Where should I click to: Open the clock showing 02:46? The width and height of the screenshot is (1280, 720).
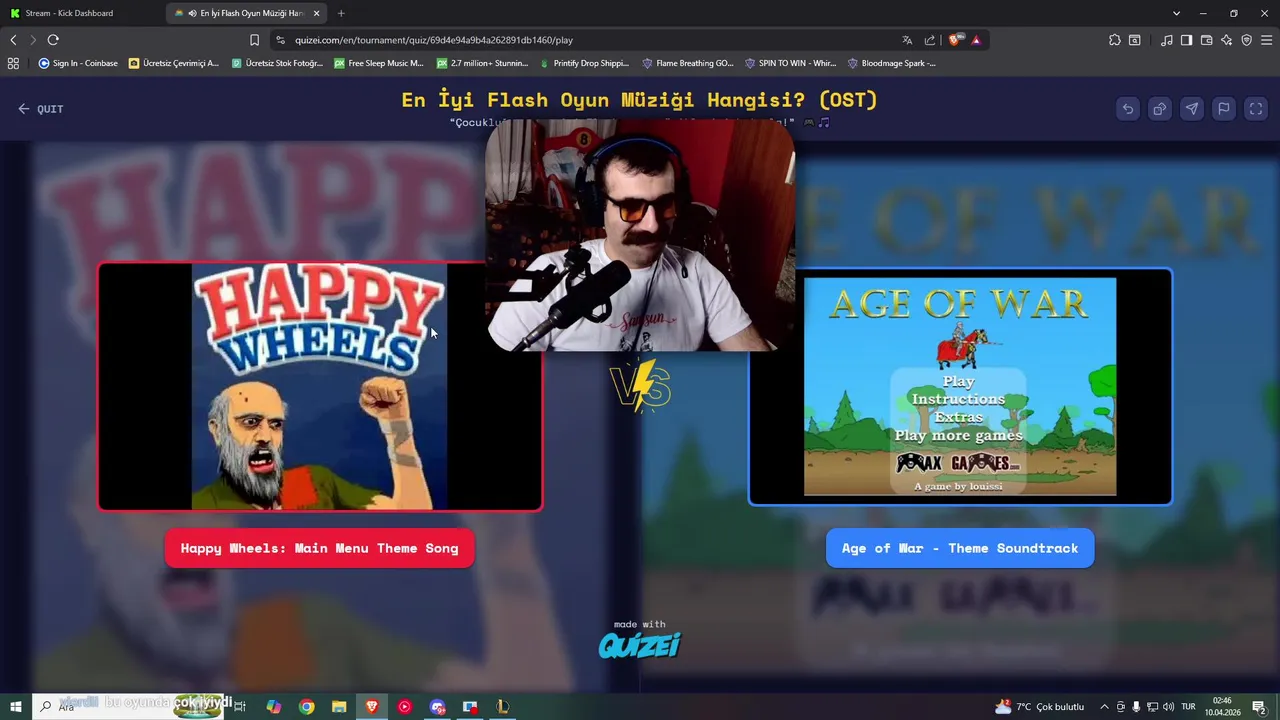coord(1222,707)
